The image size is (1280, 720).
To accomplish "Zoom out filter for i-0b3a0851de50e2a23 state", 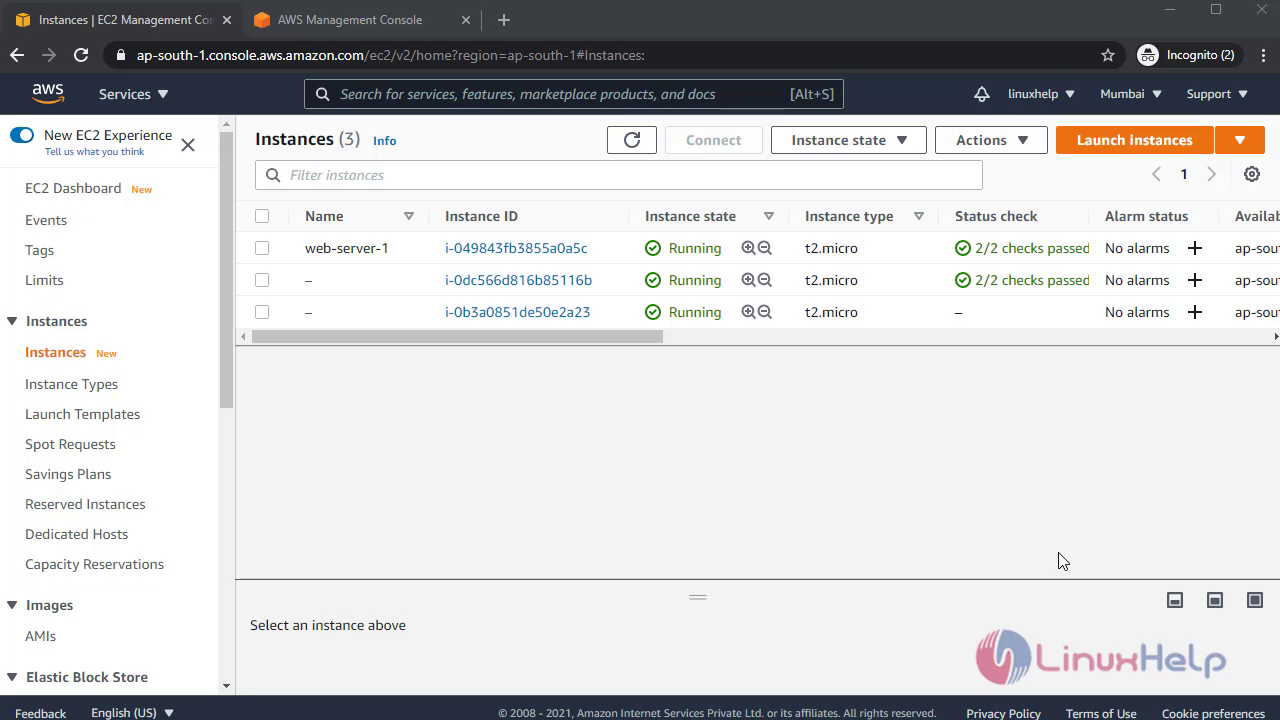I will (x=765, y=312).
